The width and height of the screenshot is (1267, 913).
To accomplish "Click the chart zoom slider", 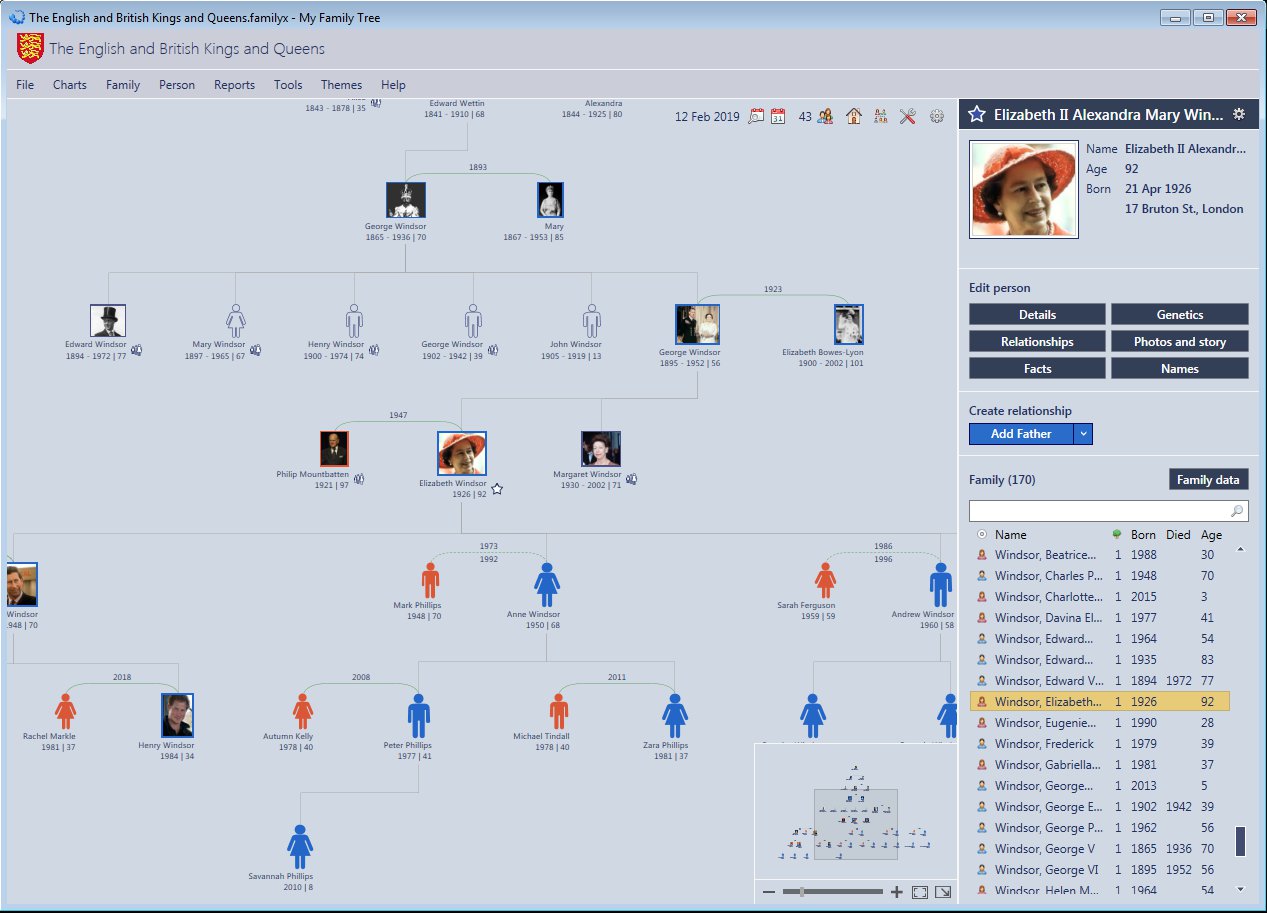I will coord(802,891).
